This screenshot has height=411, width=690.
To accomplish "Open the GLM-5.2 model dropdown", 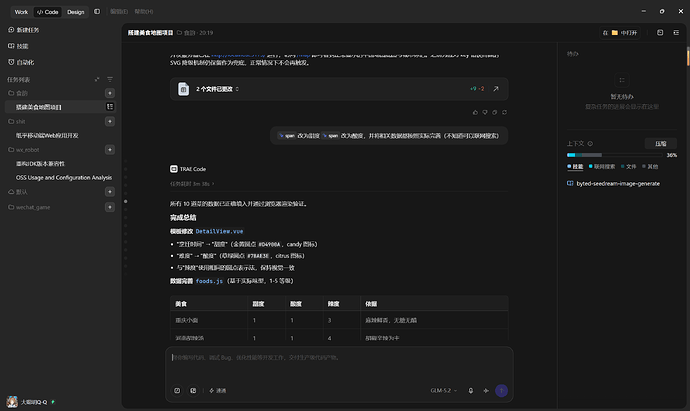I will coord(444,391).
